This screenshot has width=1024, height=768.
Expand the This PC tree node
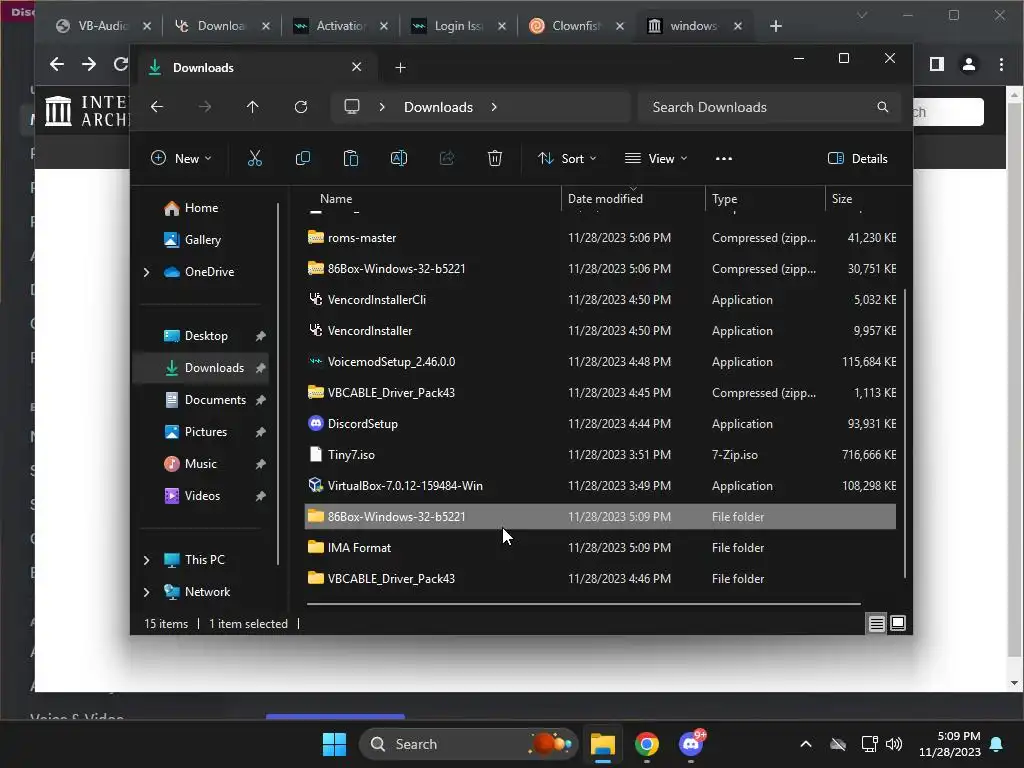[x=146, y=560]
